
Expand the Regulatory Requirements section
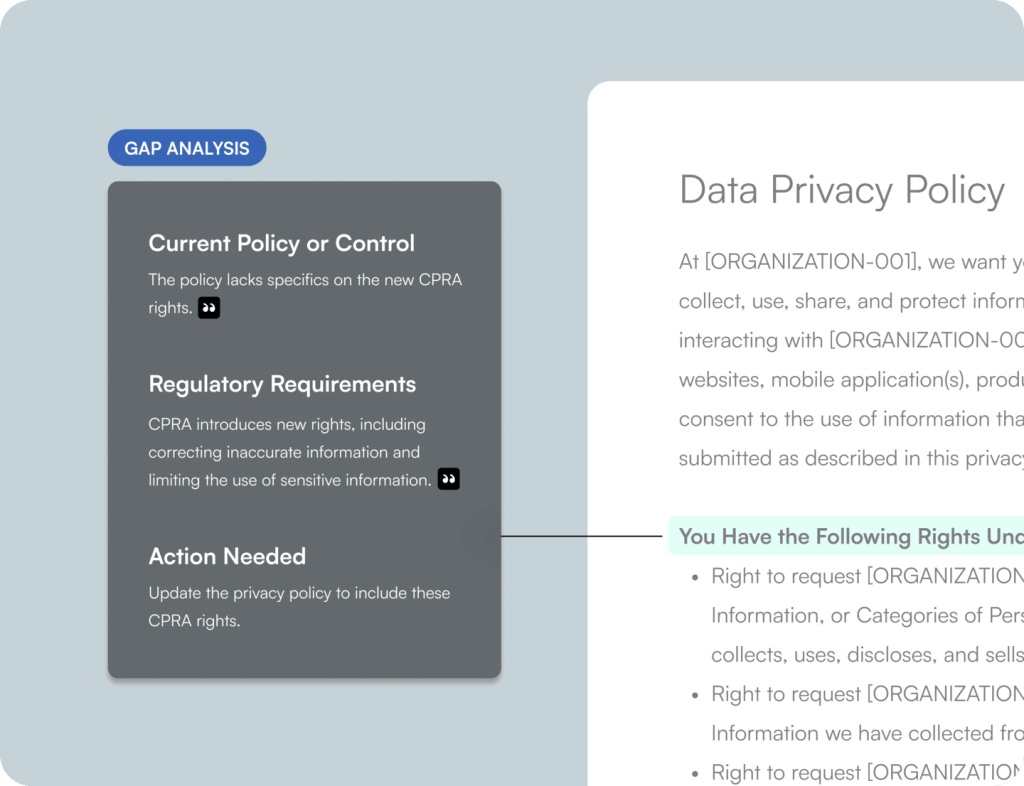click(282, 384)
